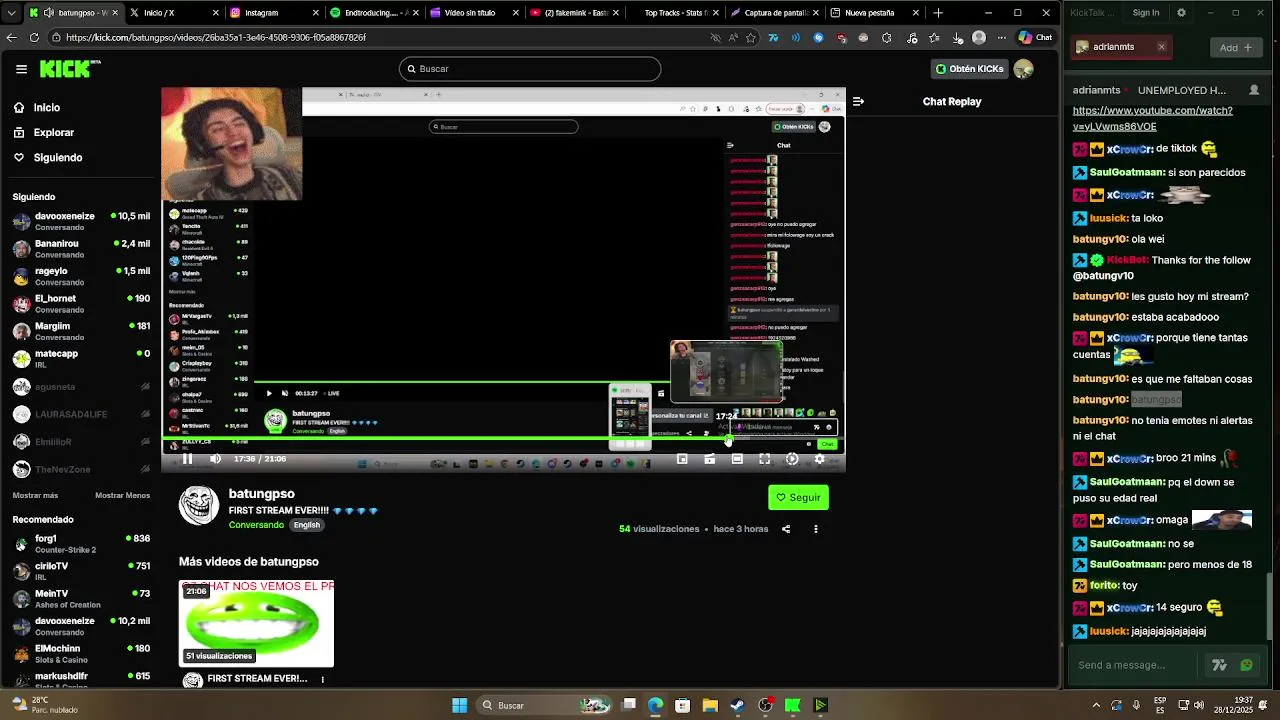Open the playback speed control

pyautogui.click(x=792, y=459)
